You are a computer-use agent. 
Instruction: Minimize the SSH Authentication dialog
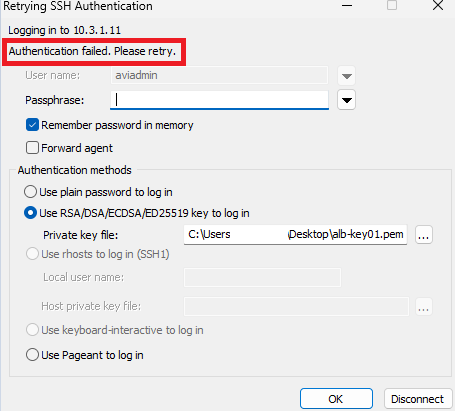pos(347,5)
